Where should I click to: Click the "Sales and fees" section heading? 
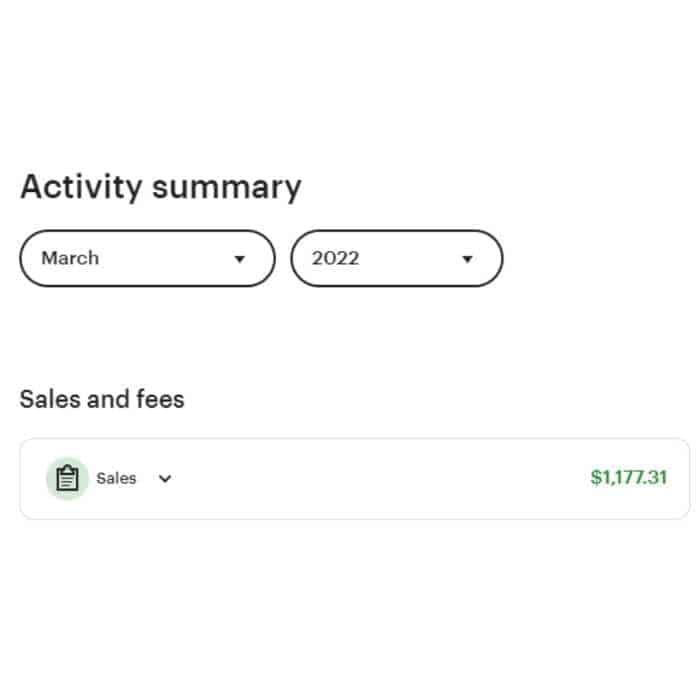tap(102, 399)
